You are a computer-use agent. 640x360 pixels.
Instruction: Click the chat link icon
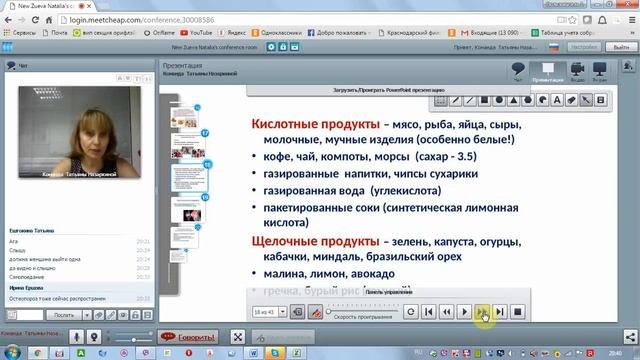pos(111,315)
